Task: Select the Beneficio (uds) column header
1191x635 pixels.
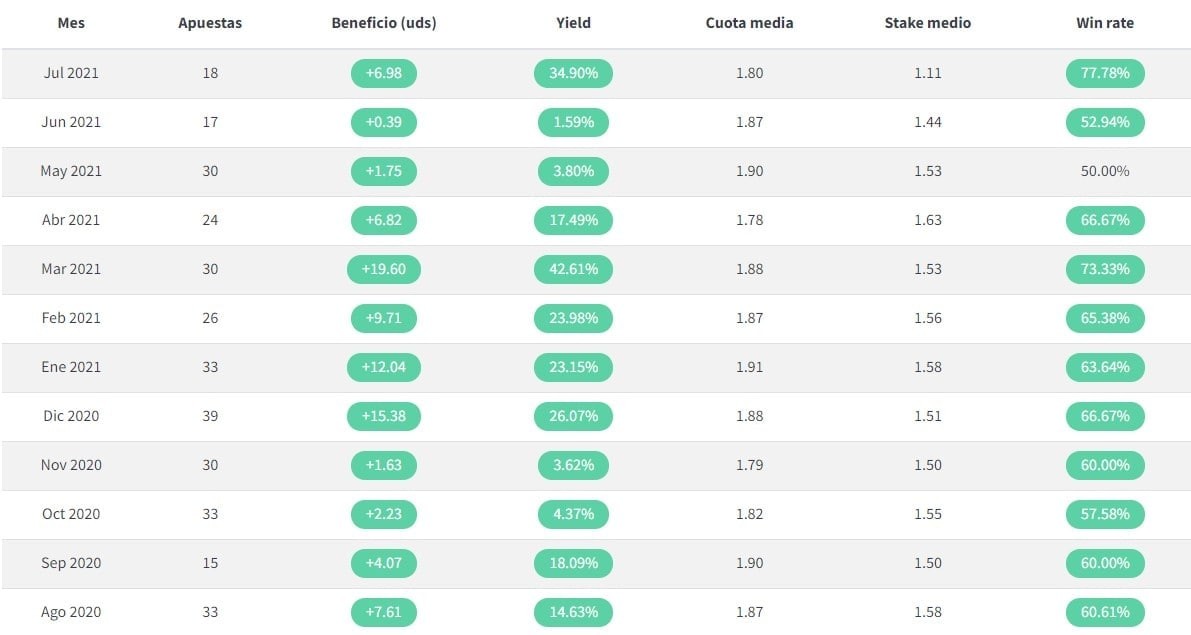Action: tap(384, 23)
